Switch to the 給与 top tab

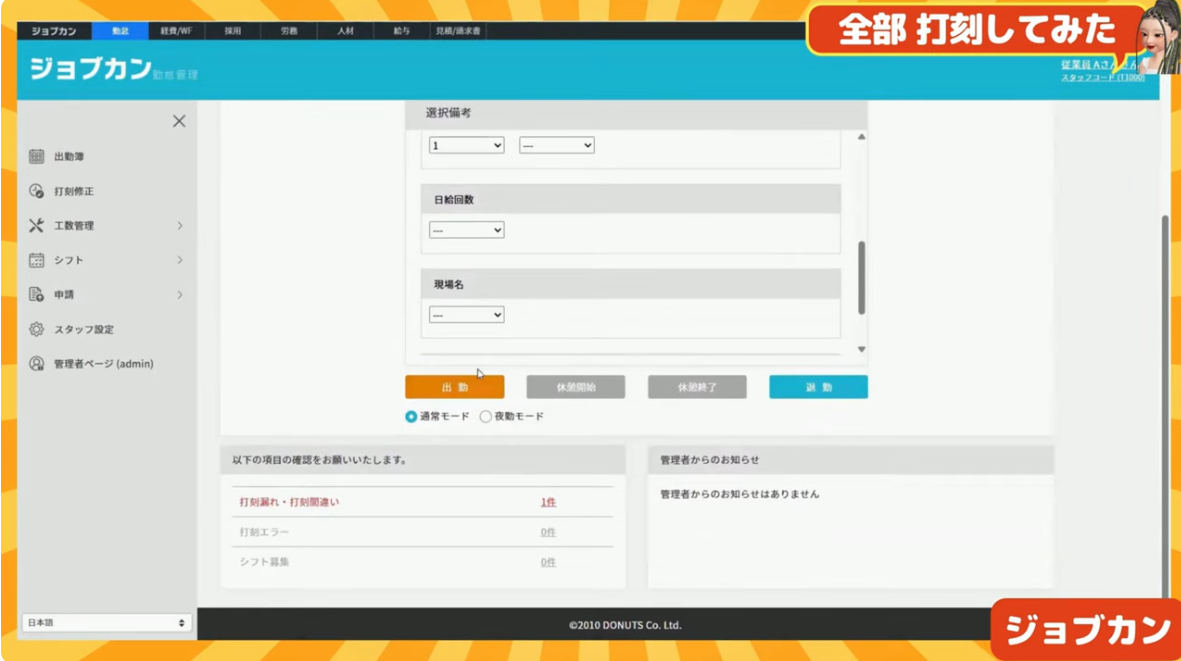click(x=402, y=31)
